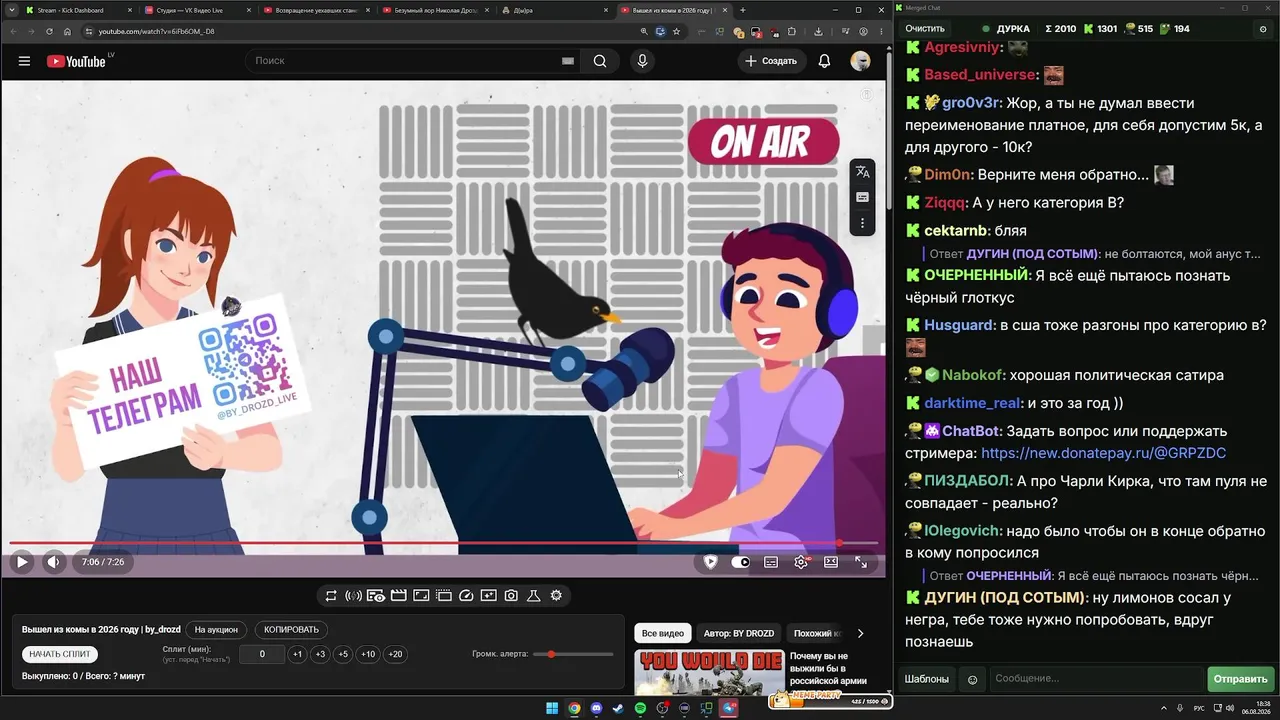Bookmark this page with the star

677,31
